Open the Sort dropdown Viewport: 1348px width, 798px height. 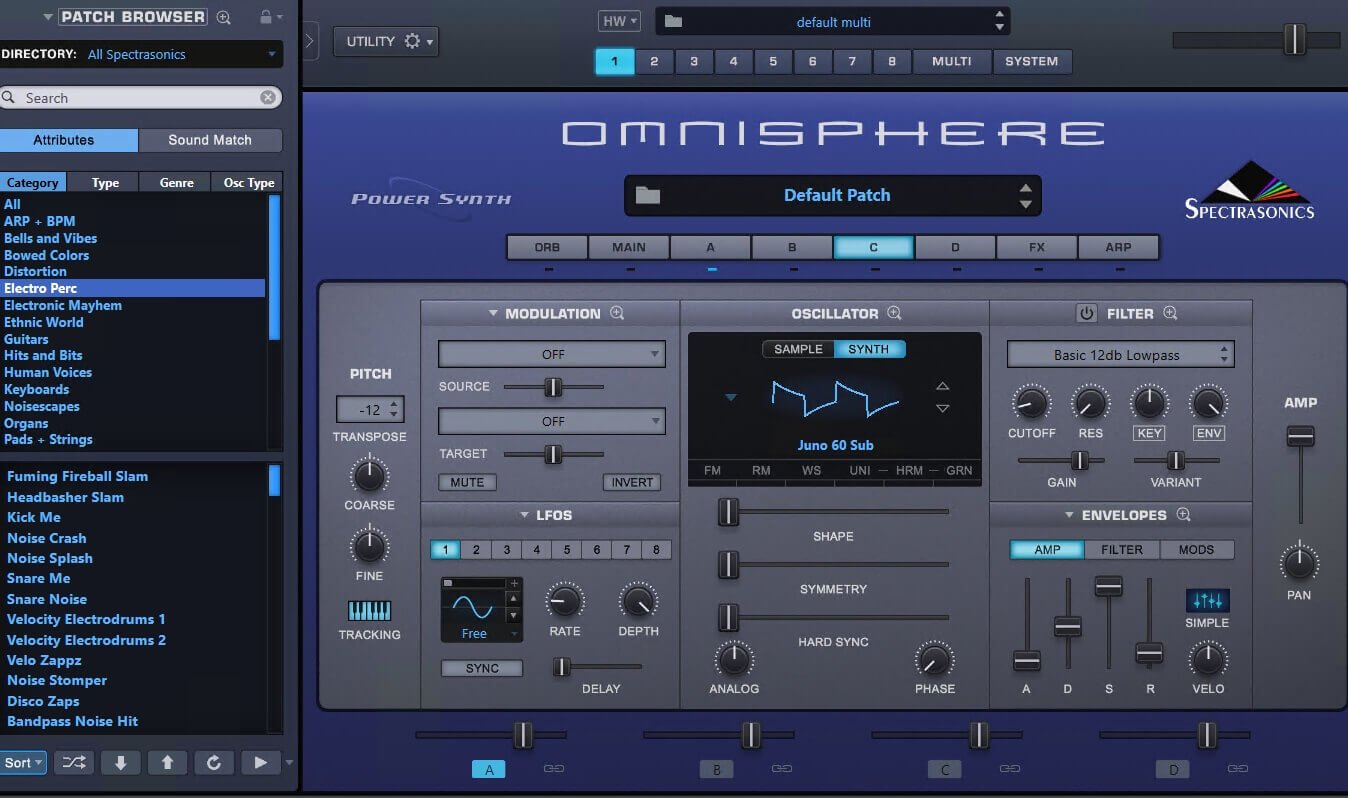[23, 763]
